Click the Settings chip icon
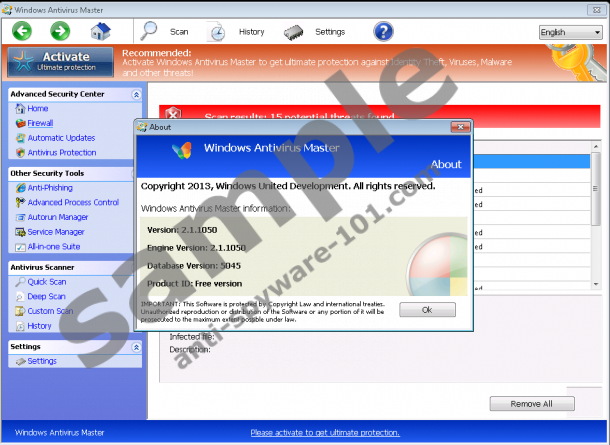 [295, 31]
